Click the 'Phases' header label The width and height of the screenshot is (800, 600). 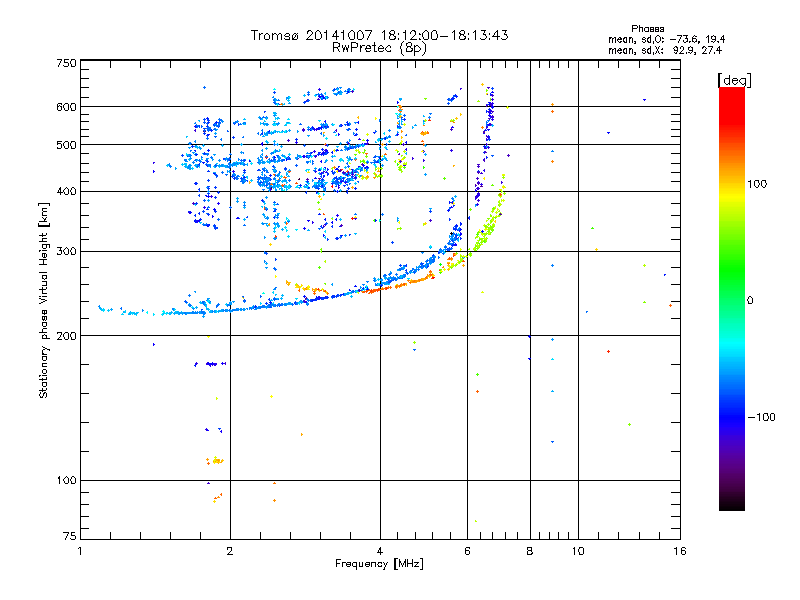647,29
